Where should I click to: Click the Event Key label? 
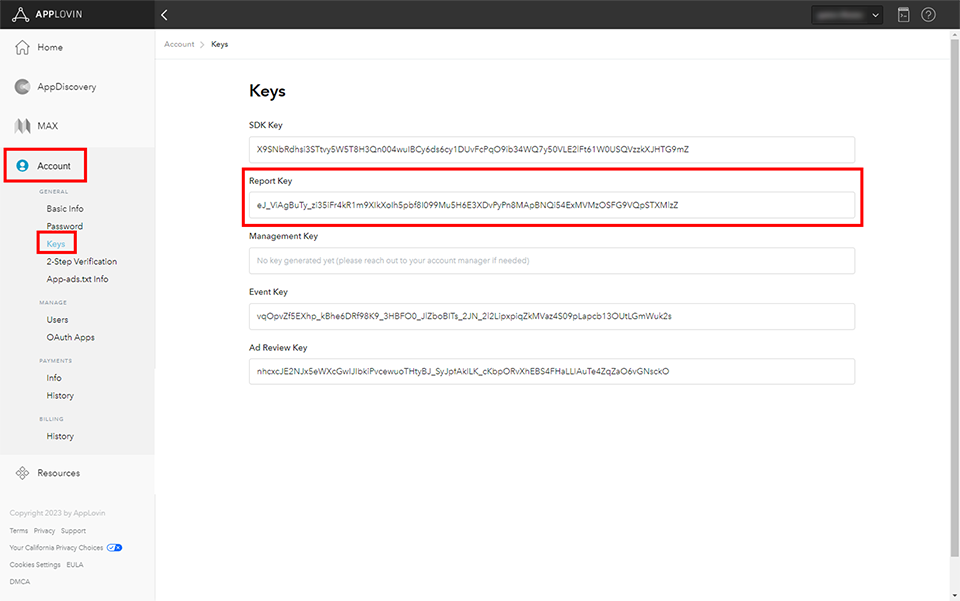pos(268,292)
